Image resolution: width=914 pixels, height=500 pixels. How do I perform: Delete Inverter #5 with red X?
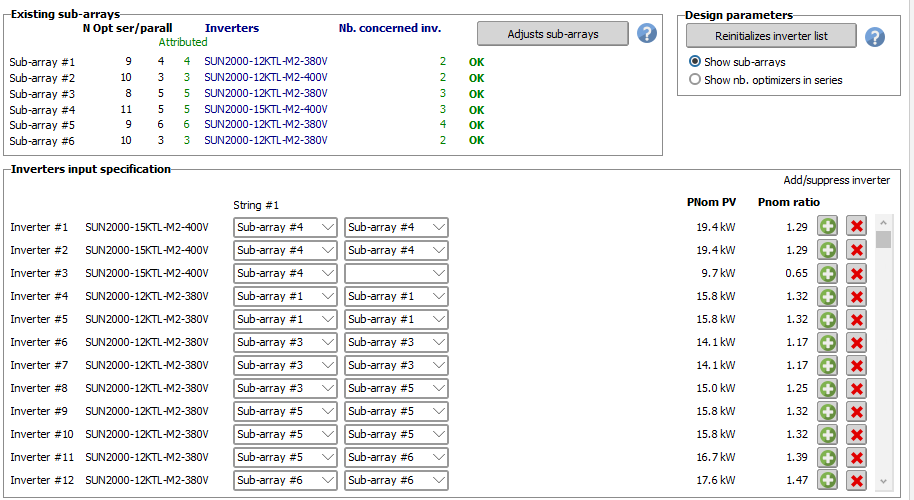click(x=856, y=319)
